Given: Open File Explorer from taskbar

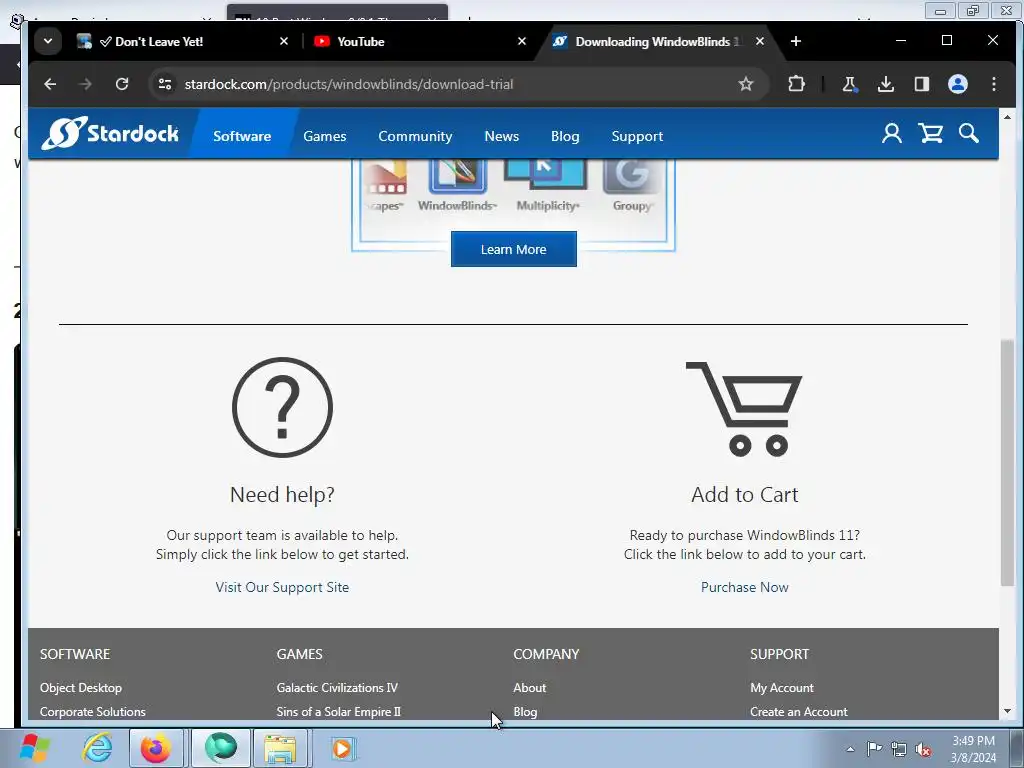Looking at the screenshot, I should click(x=280, y=748).
